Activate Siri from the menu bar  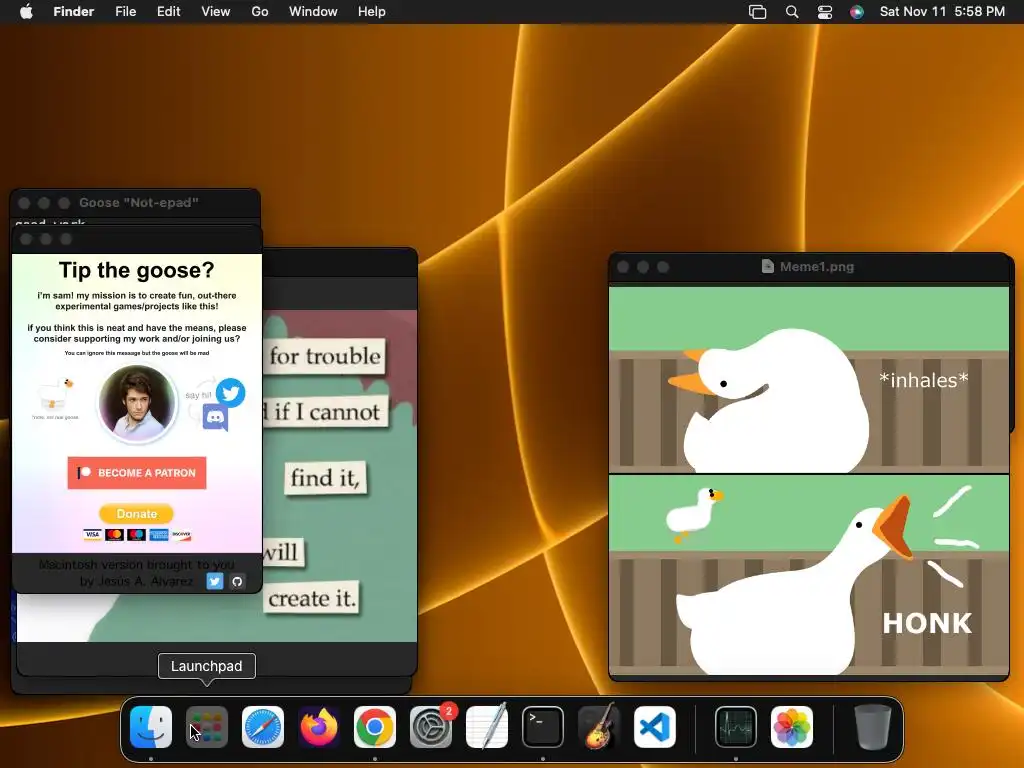[x=857, y=12]
